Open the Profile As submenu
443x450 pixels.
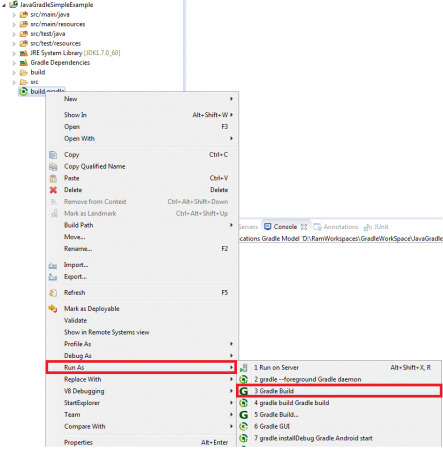tap(142, 344)
